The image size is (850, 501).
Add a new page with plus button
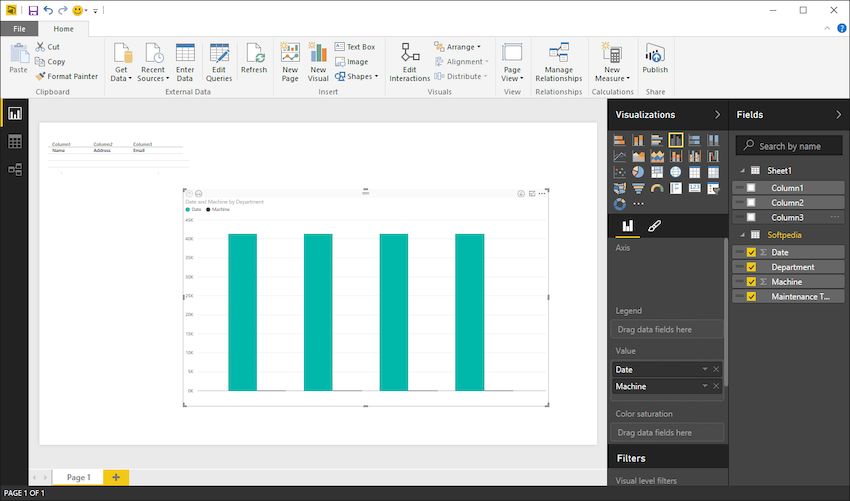[x=116, y=477]
